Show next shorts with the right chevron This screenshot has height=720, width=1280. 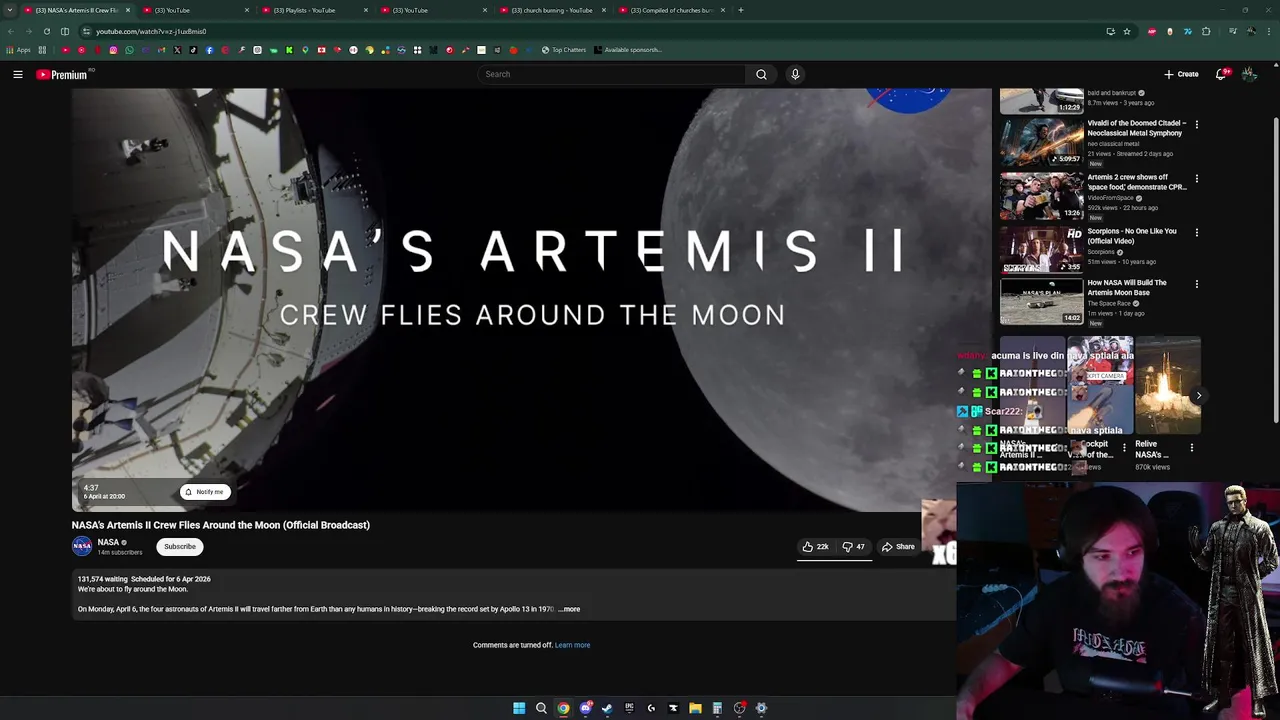click(x=1198, y=396)
